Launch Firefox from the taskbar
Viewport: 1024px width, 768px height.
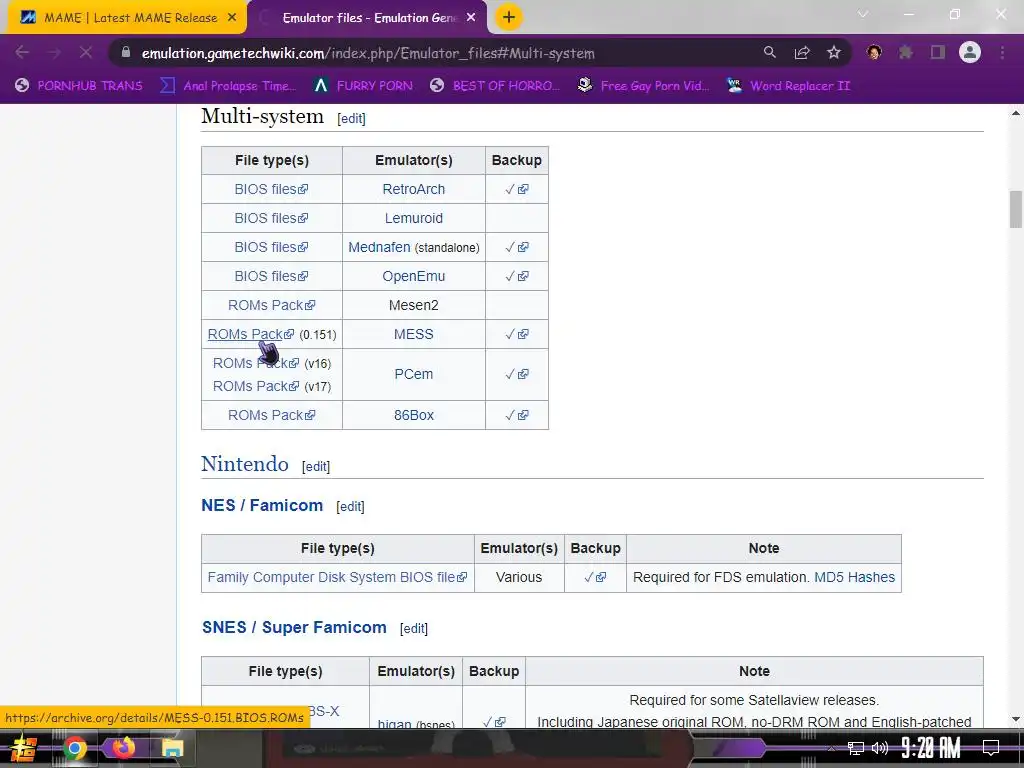pos(123,748)
